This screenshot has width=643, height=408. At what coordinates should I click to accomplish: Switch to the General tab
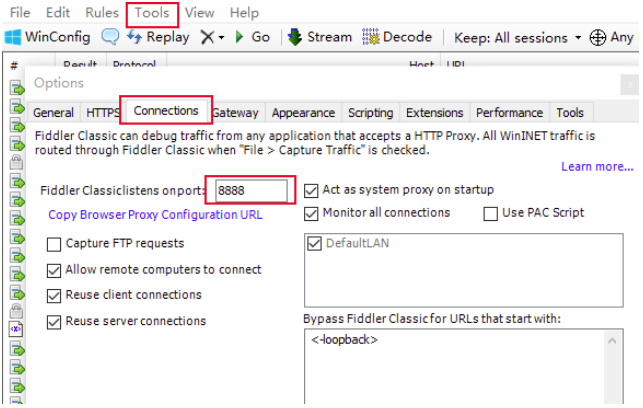pyautogui.click(x=53, y=112)
